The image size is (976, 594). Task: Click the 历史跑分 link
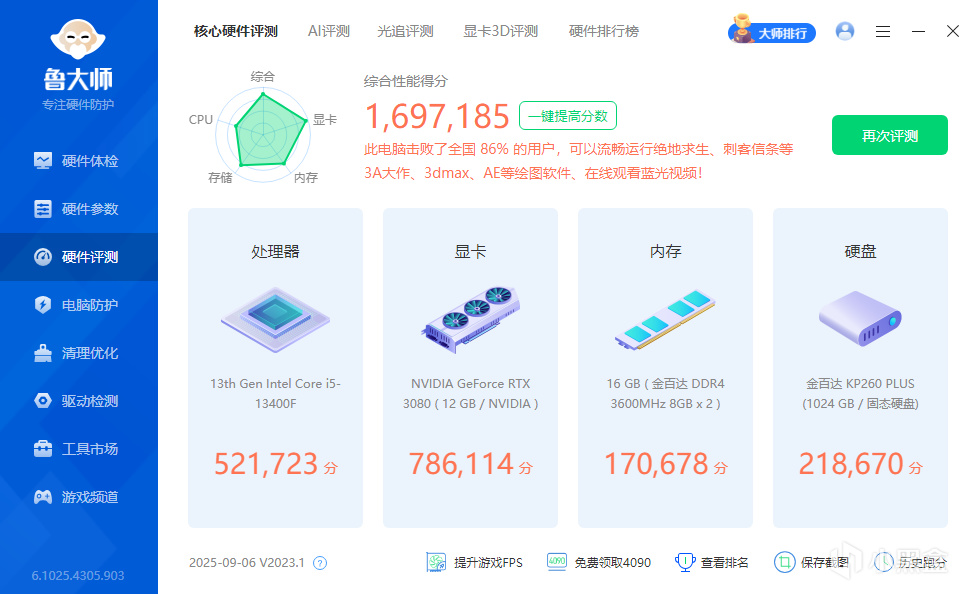click(x=910, y=562)
